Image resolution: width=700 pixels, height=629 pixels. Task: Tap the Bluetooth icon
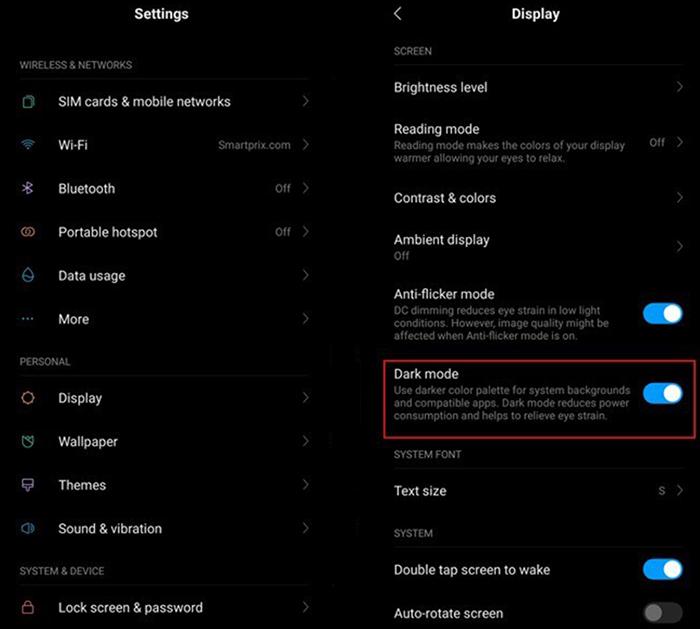pos(28,188)
